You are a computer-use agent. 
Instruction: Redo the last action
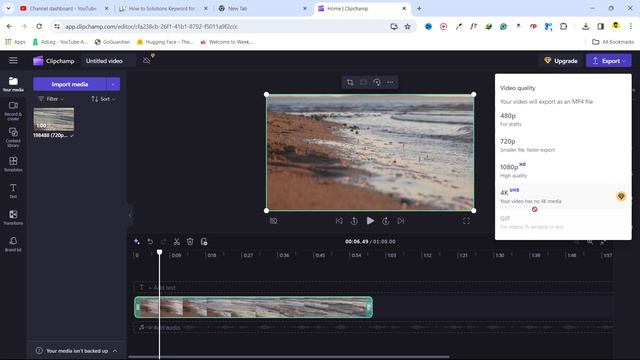point(163,242)
